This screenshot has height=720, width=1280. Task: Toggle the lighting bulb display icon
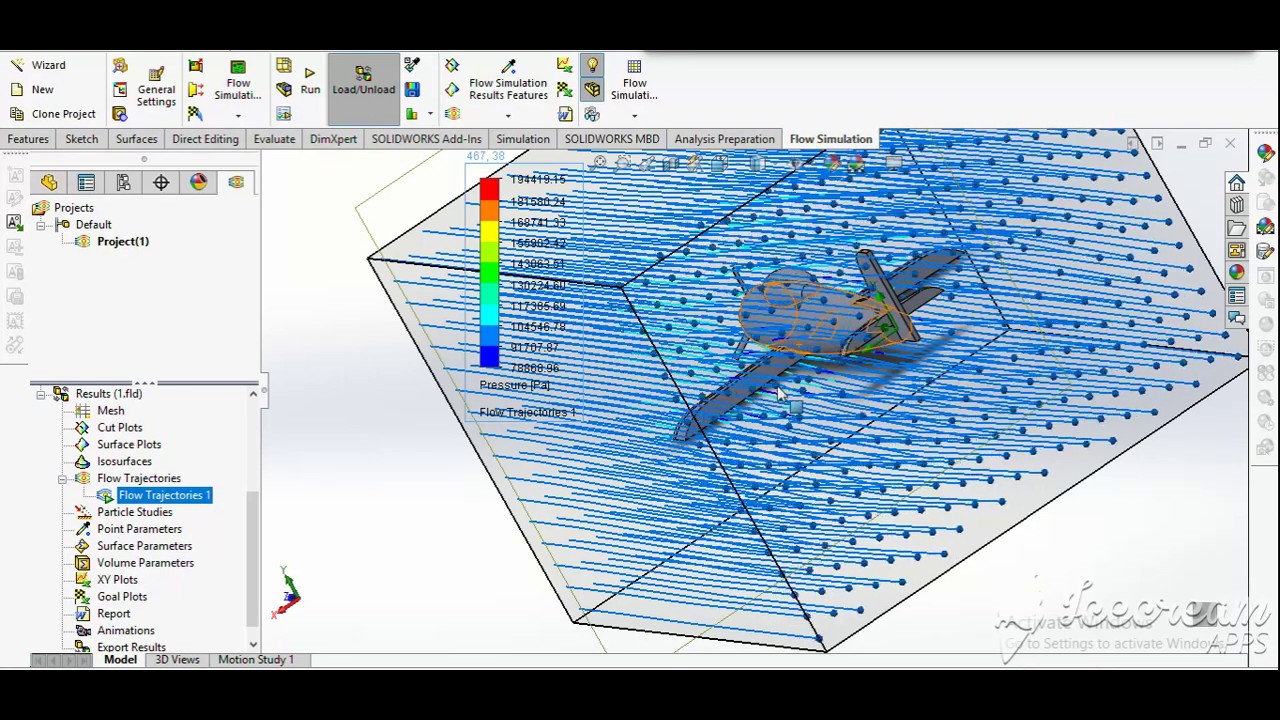(592, 65)
